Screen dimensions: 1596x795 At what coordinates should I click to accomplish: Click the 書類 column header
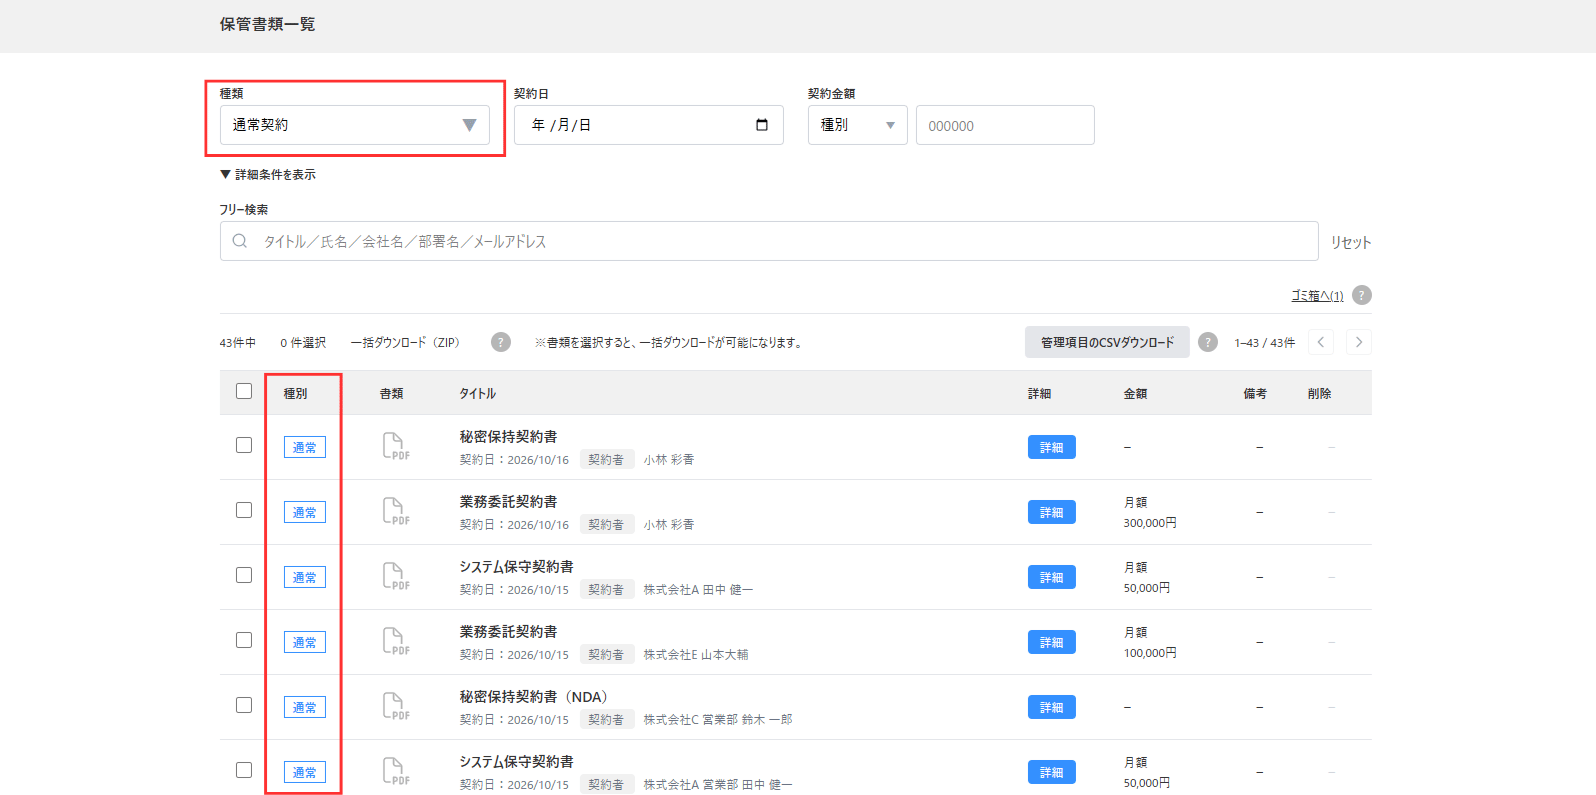[x=392, y=393]
